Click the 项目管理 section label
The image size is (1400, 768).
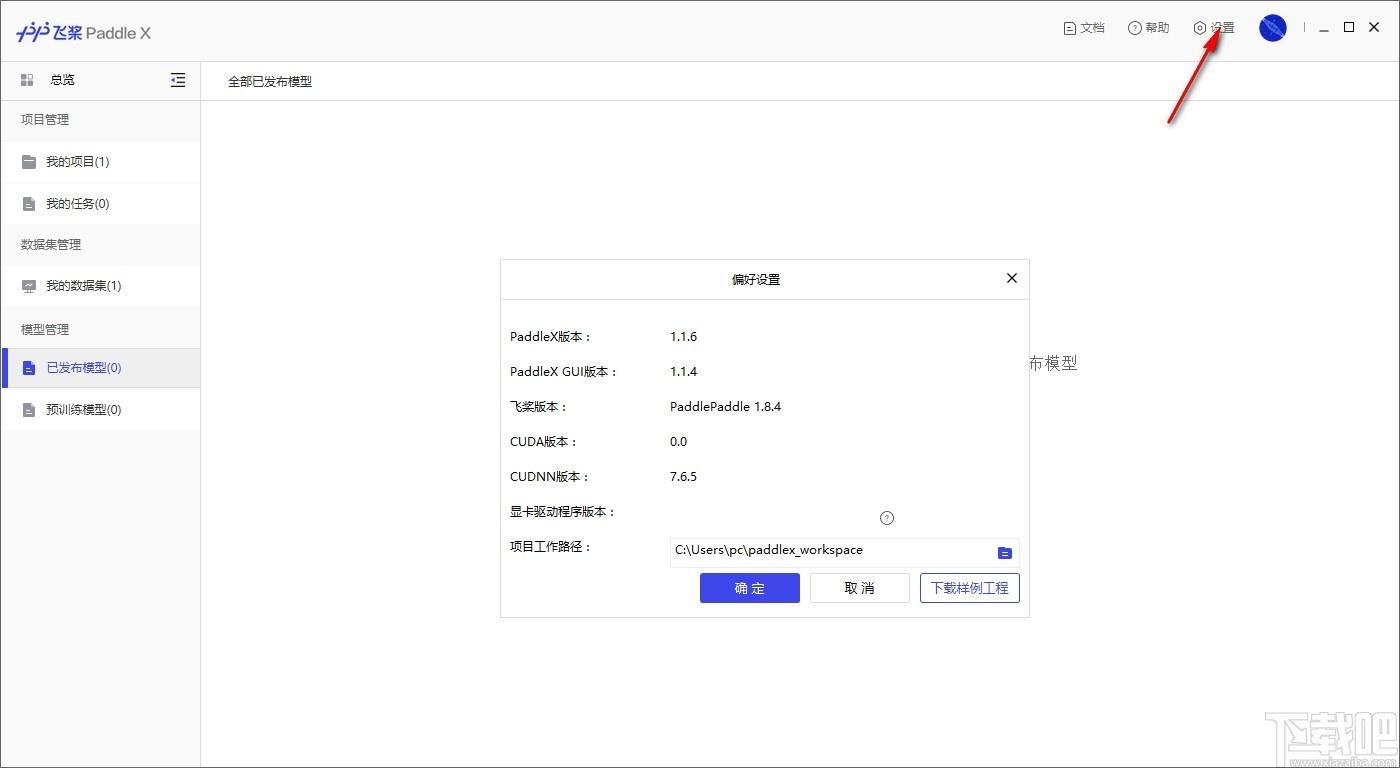tap(45, 120)
